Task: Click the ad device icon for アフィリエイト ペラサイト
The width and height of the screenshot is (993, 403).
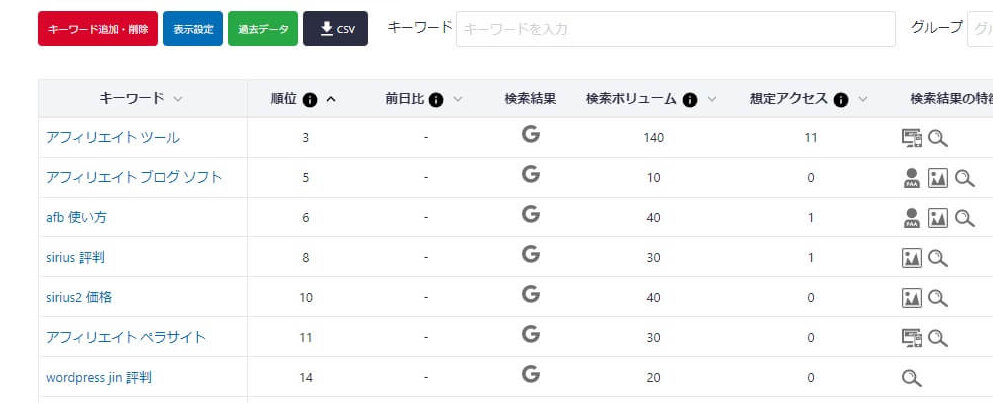Action: (911, 337)
